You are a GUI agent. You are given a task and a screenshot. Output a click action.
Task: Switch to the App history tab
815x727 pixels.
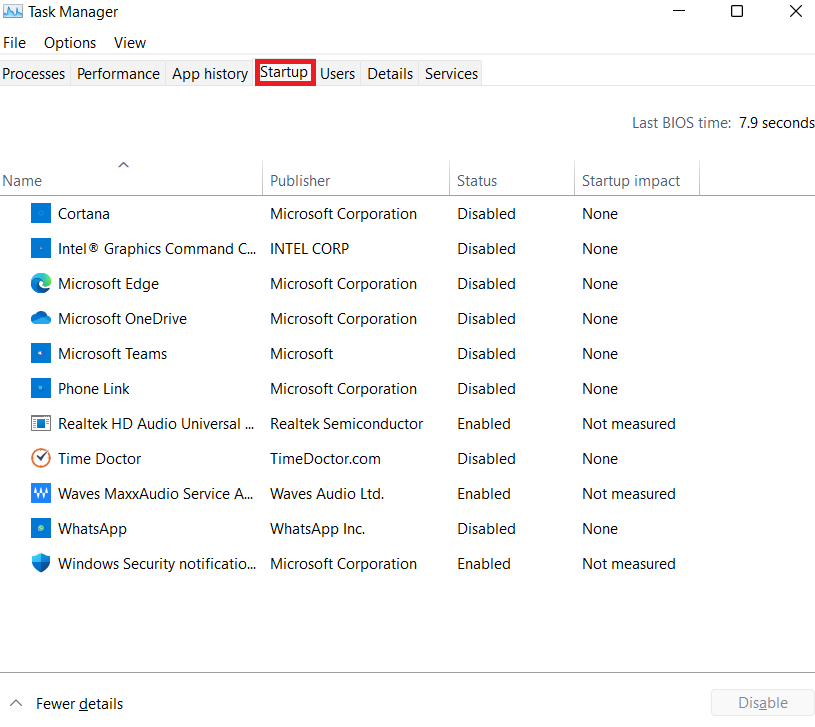coord(210,73)
